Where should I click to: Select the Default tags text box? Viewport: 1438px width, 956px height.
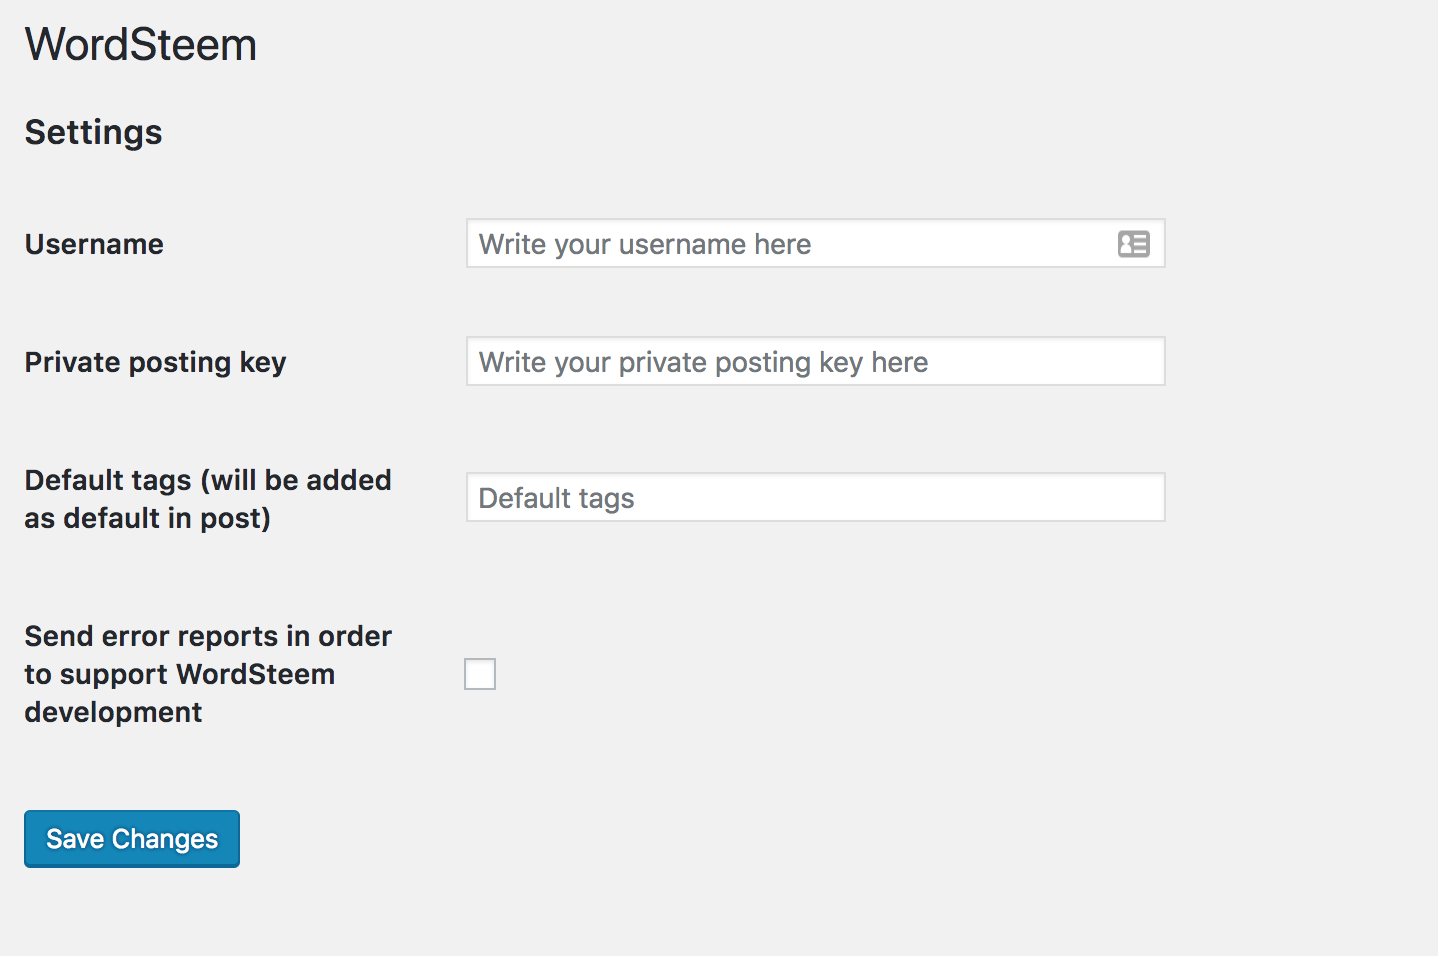coord(900,498)
